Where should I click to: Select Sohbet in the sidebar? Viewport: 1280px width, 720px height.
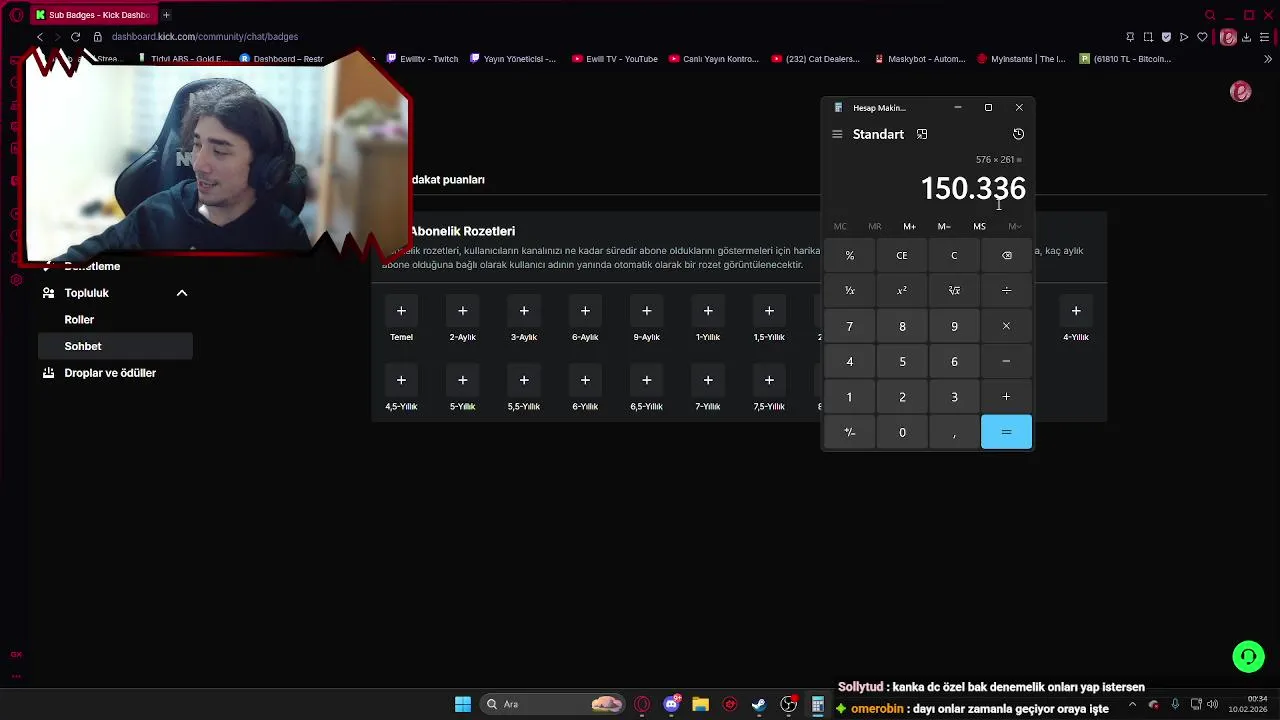click(115, 346)
